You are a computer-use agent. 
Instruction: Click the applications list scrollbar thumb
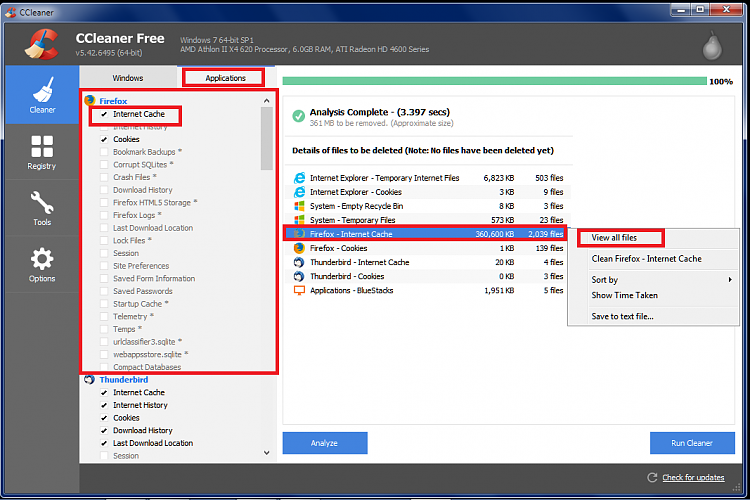point(266,138)
